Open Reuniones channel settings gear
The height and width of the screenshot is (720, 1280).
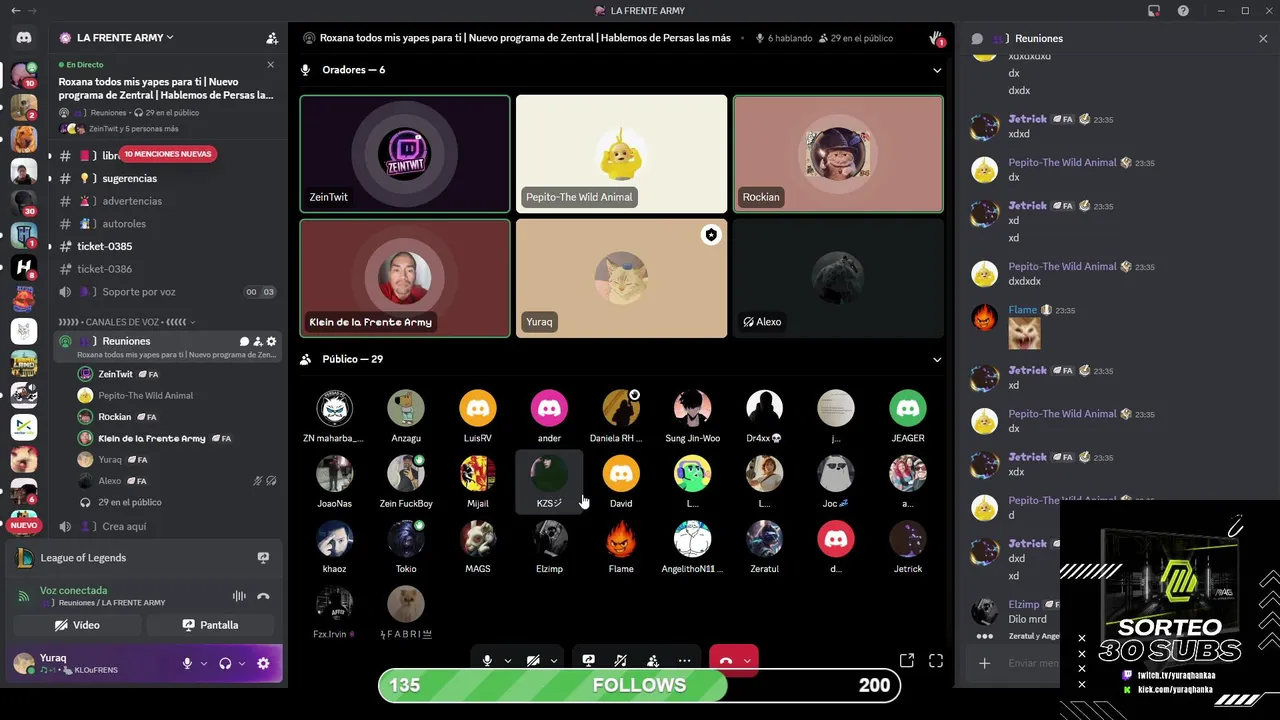tap(271, 342)
